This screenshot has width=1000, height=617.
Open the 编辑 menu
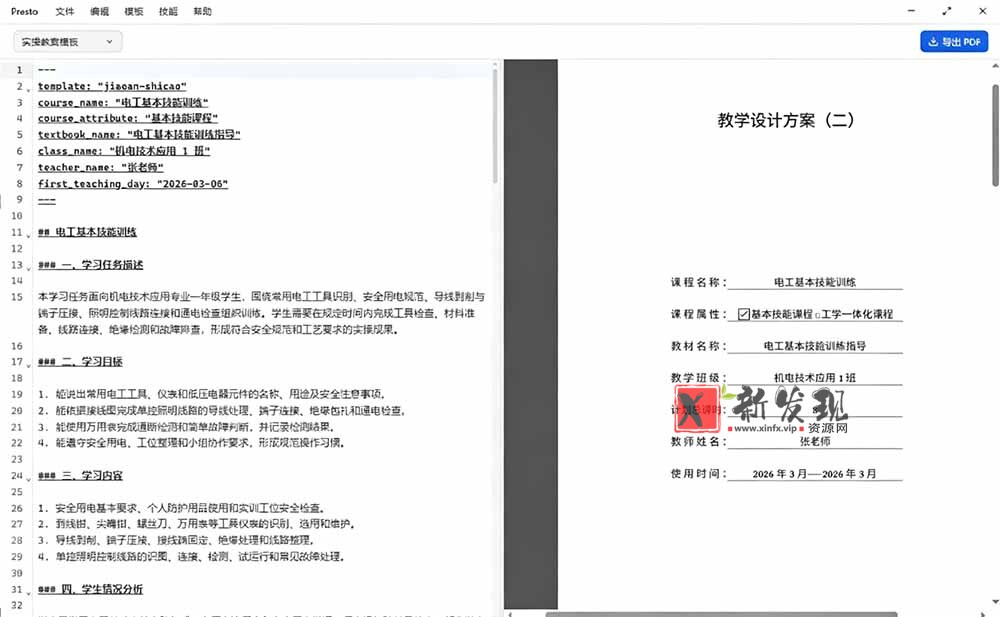pos(99,11)
